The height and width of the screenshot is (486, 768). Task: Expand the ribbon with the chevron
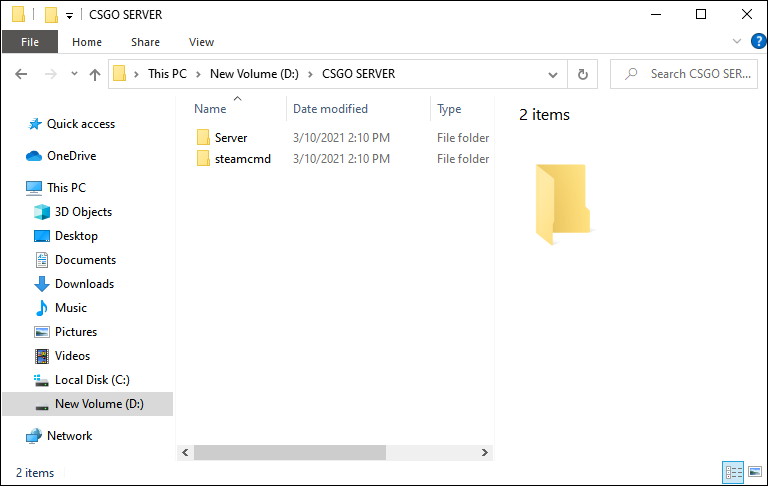point(737,42)
